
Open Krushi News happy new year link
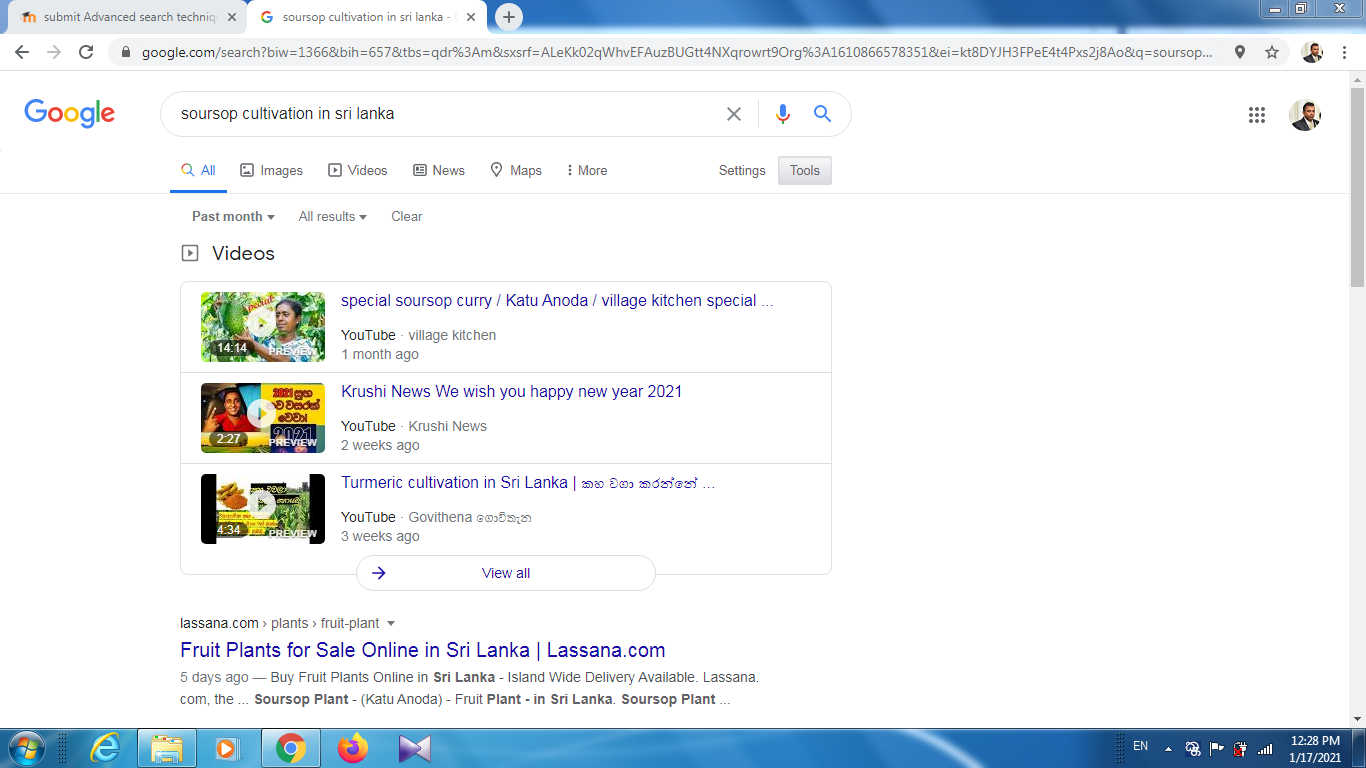click(x=511, y=391)
